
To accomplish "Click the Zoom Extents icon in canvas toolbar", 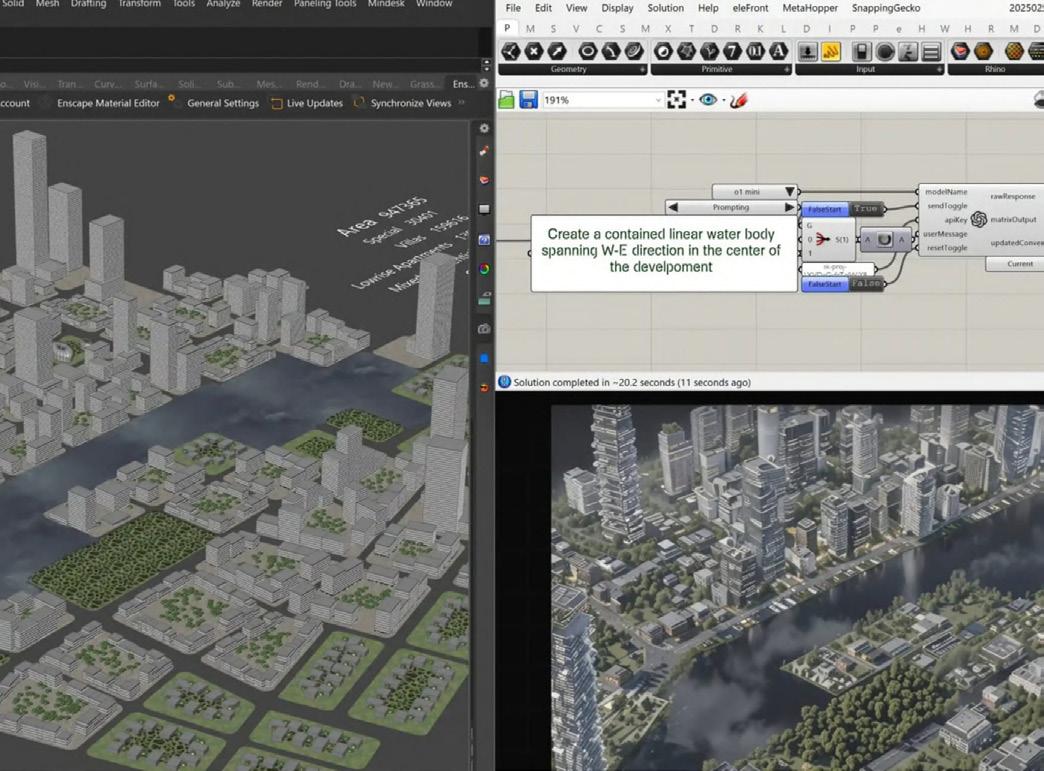I will [677, 100].
